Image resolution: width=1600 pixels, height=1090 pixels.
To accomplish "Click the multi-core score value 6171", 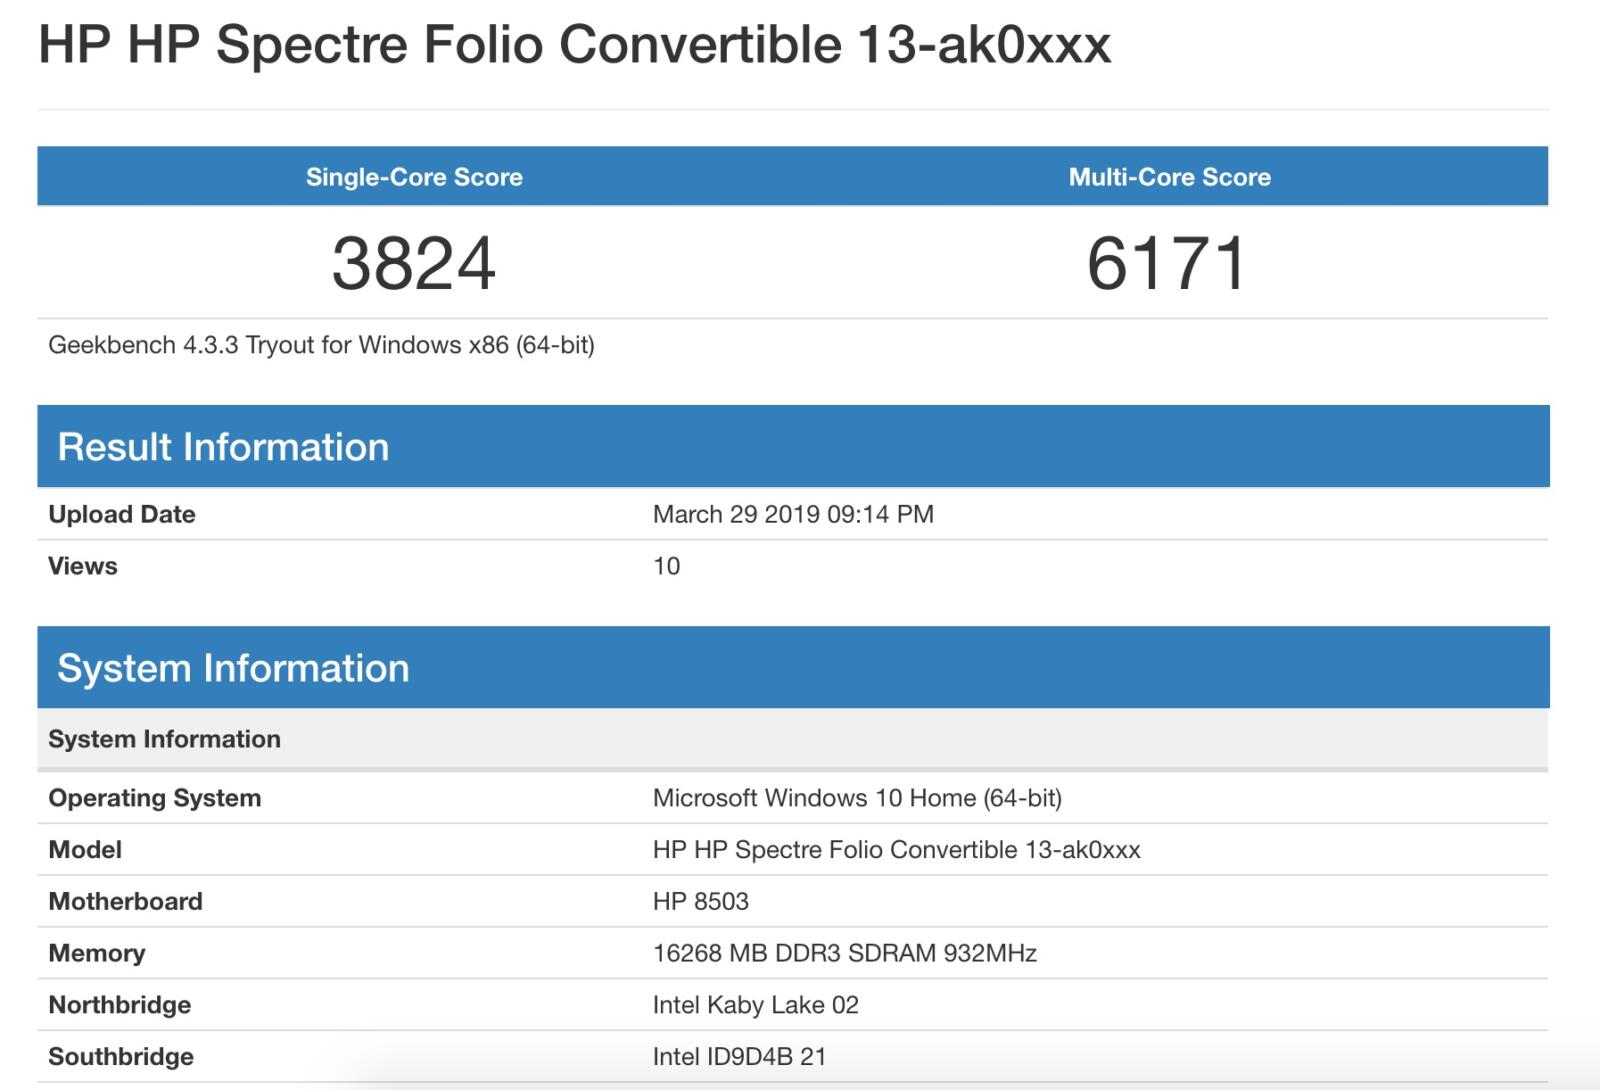I will (1167, 264).
